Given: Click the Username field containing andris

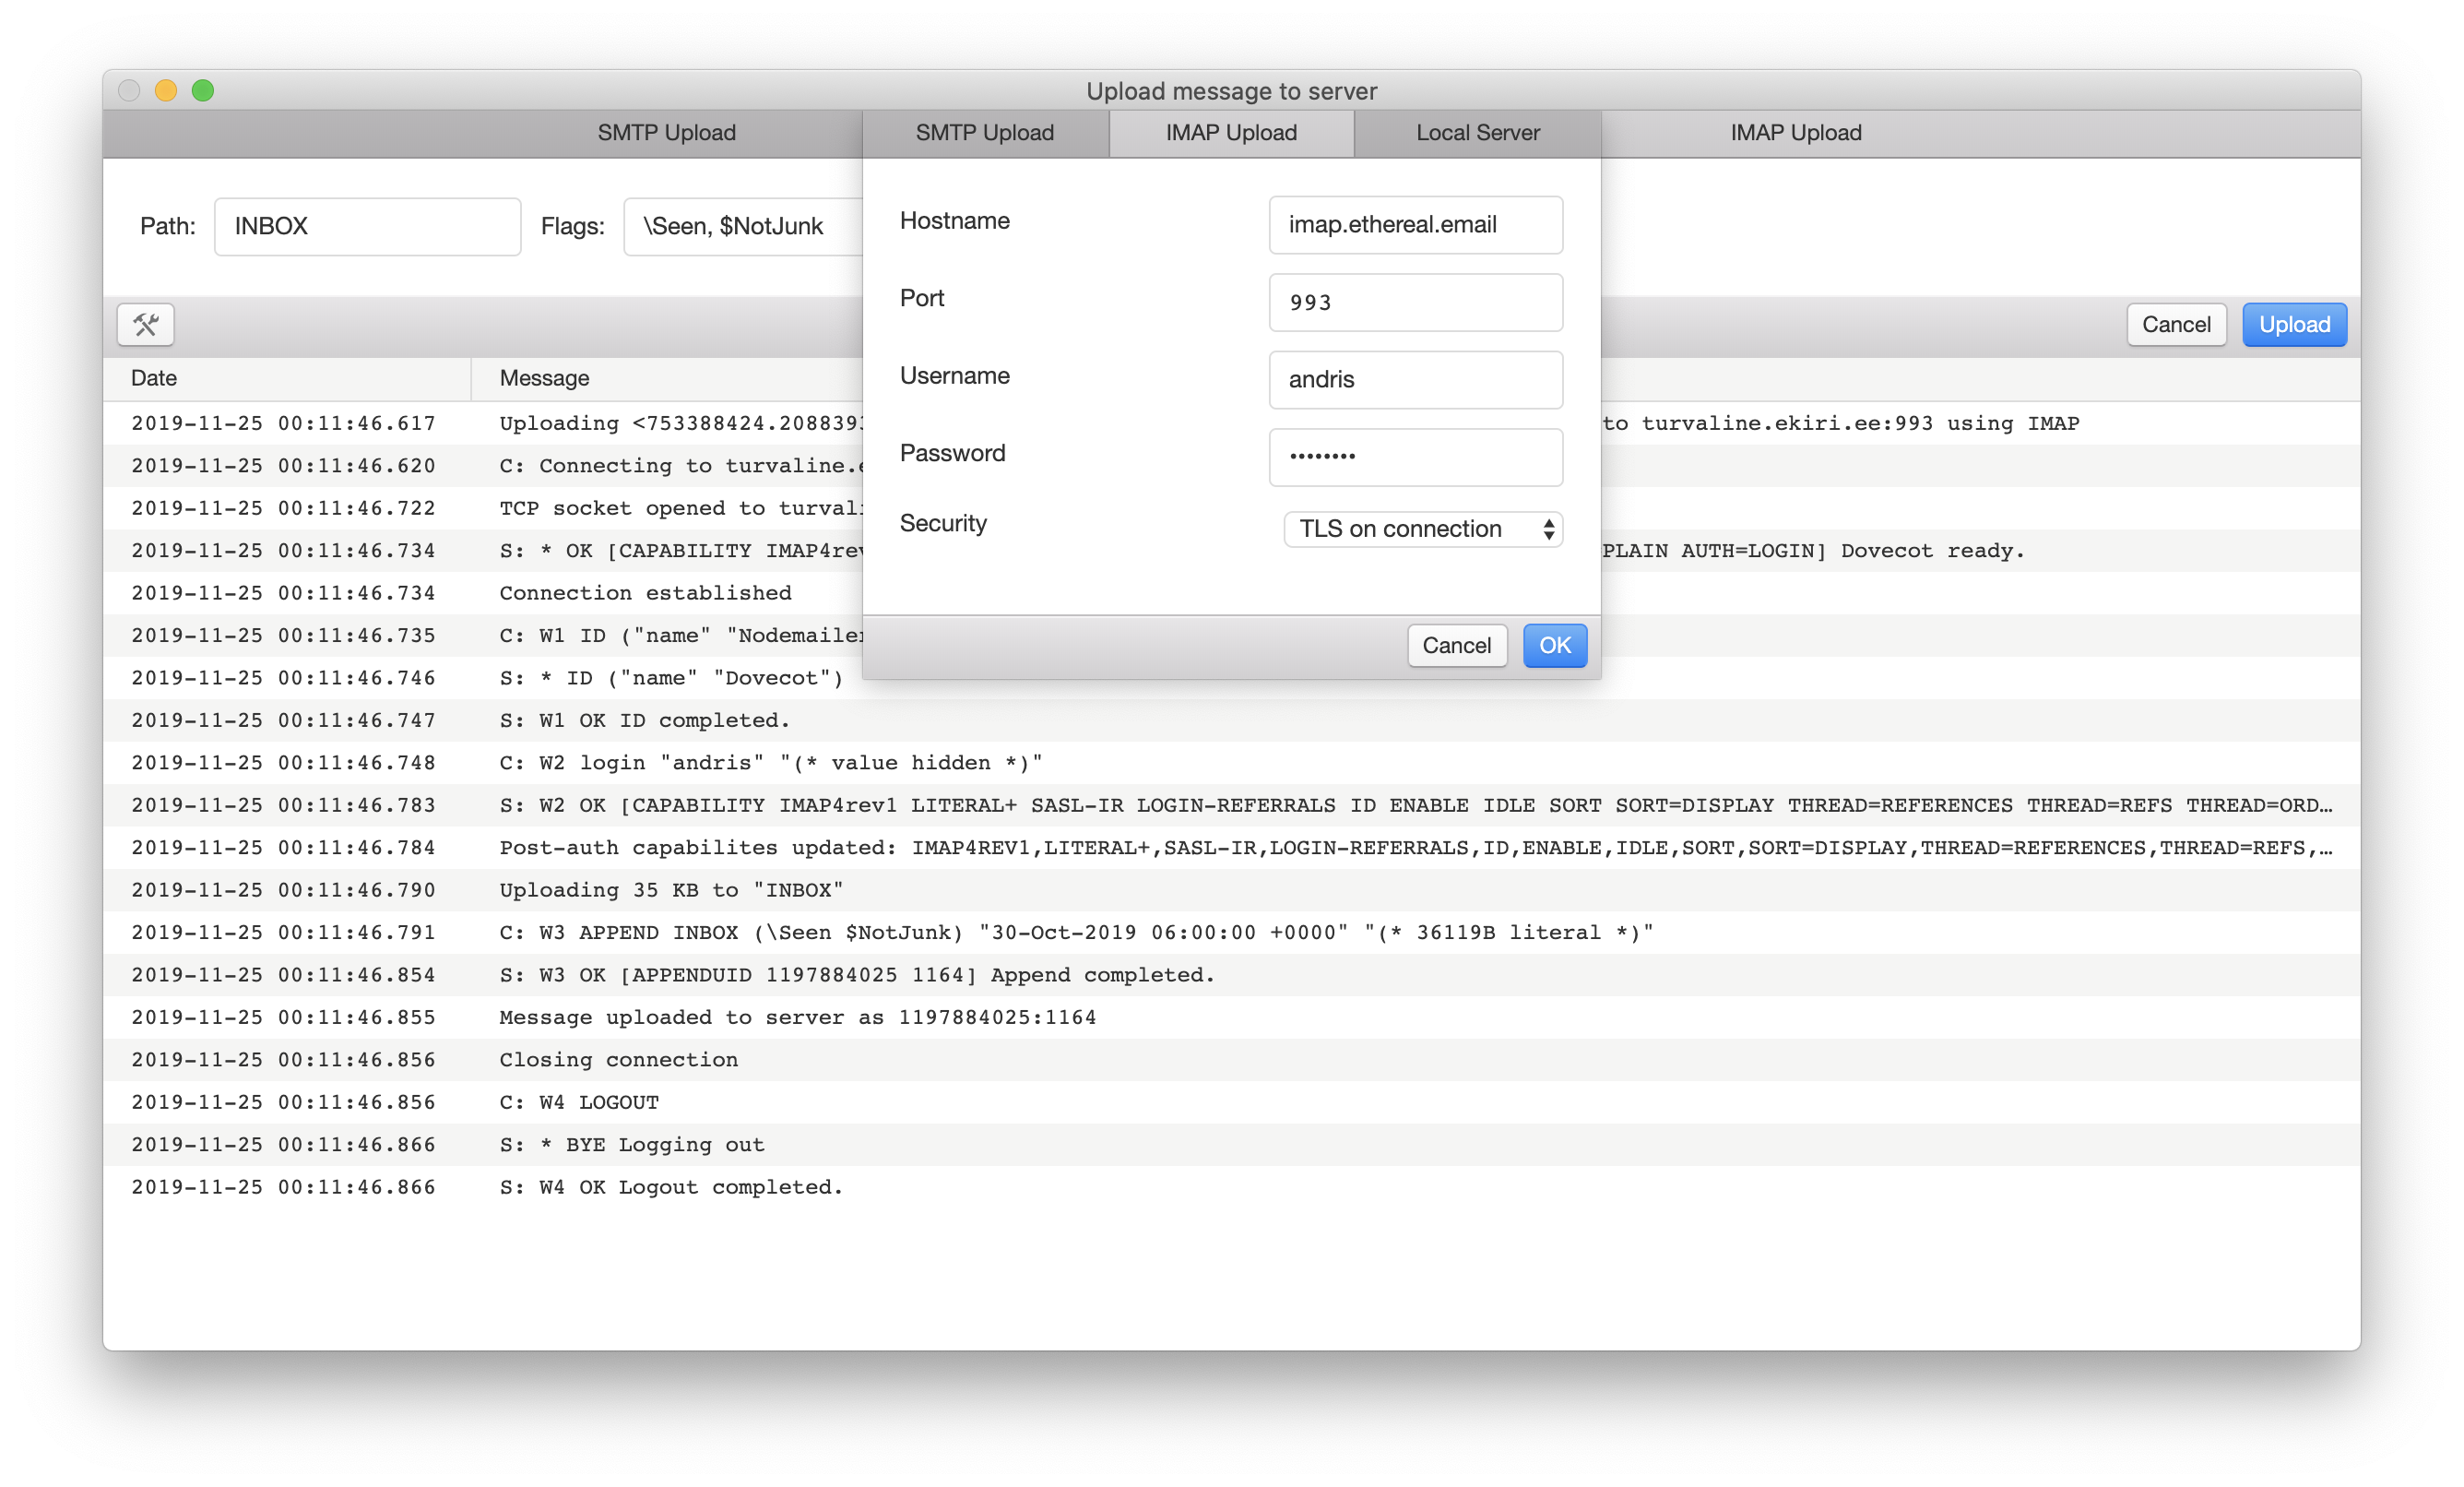Looking at the screenshot, I should click(1415, 379).
